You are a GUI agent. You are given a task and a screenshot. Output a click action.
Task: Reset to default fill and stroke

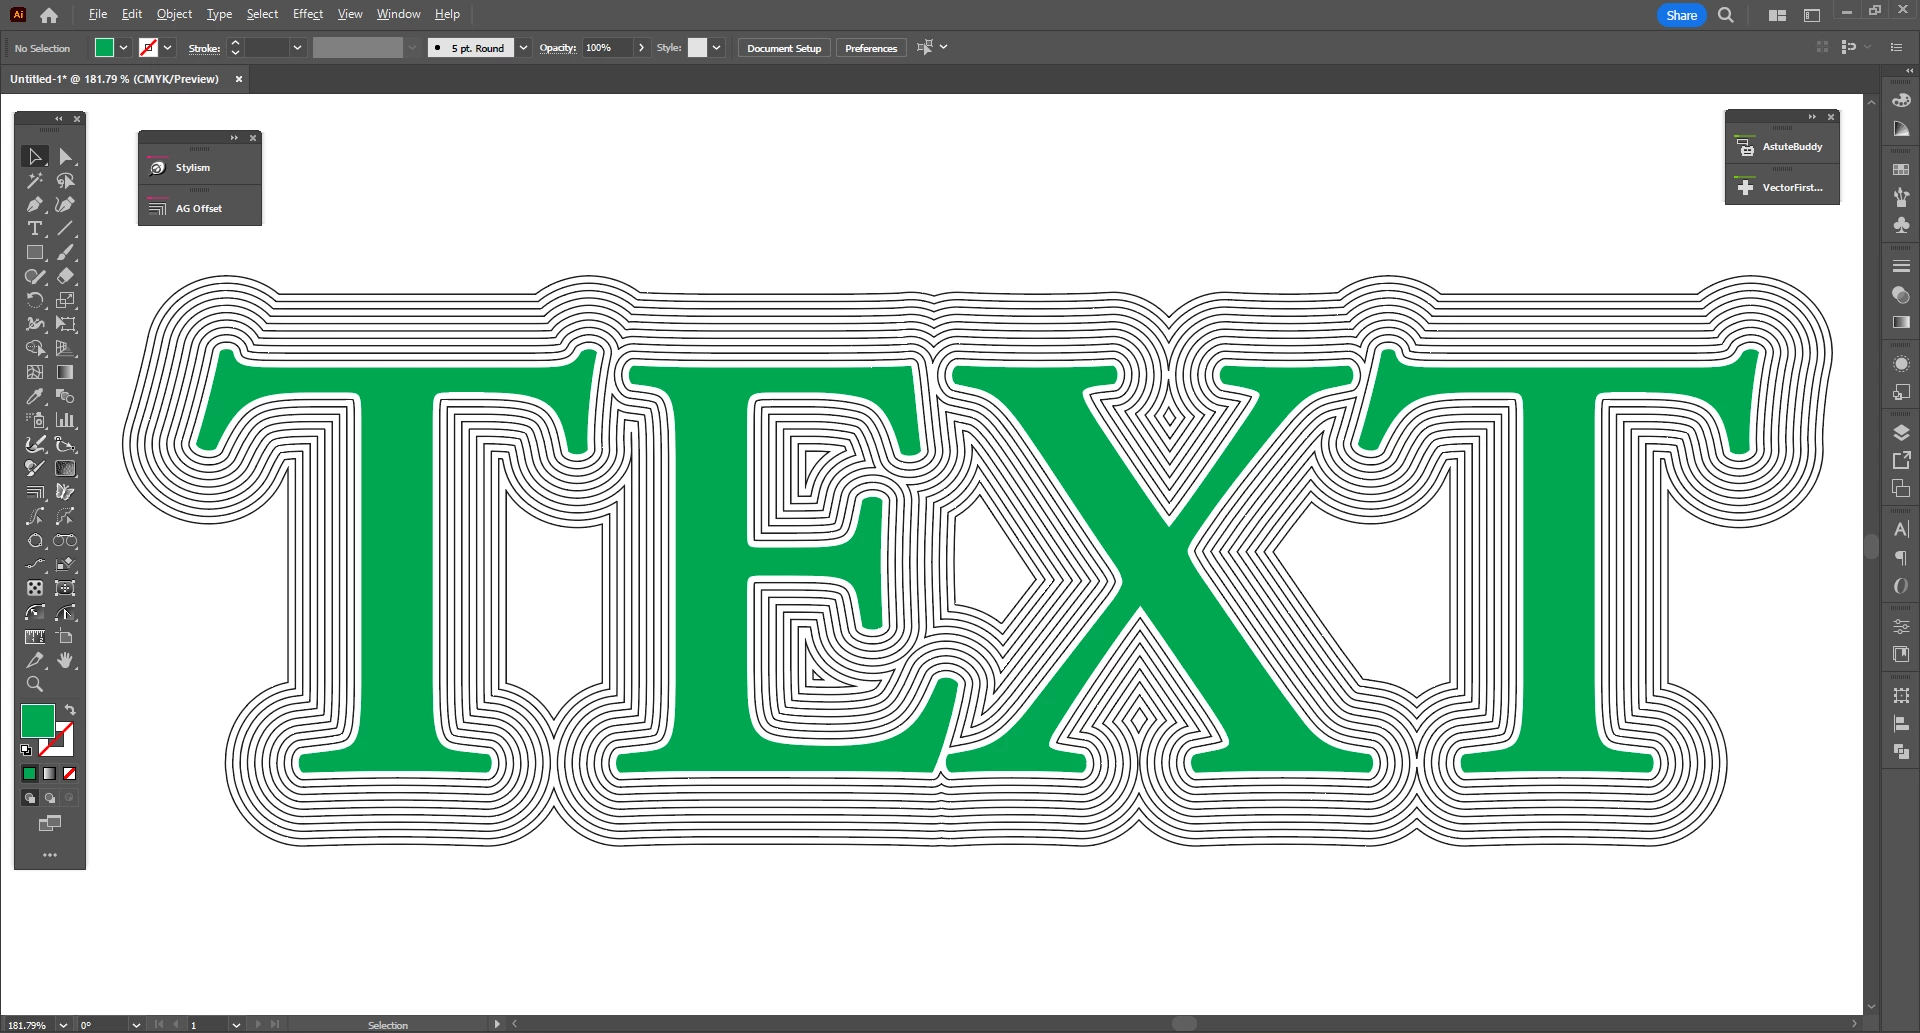26,749
